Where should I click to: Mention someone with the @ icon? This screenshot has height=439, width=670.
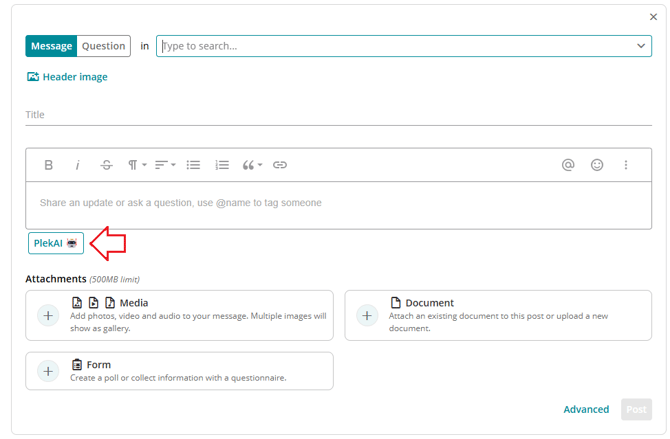pyautogui.click(x=568, y=165)
